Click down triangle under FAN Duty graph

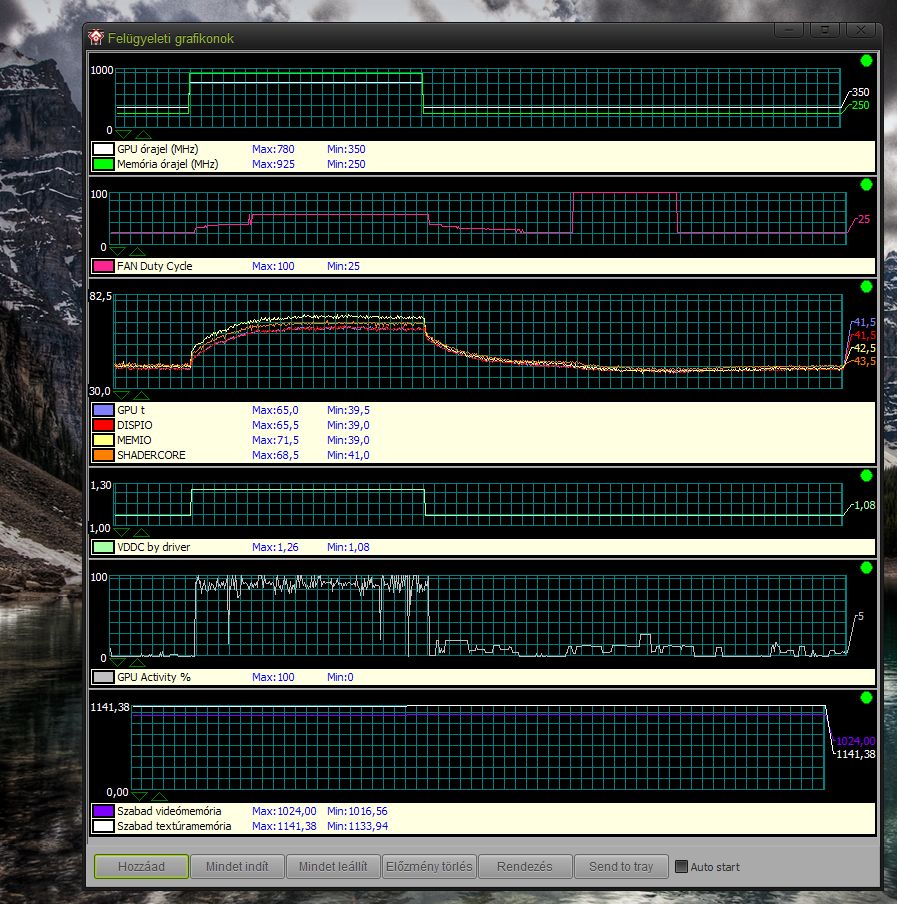[117, 251]
